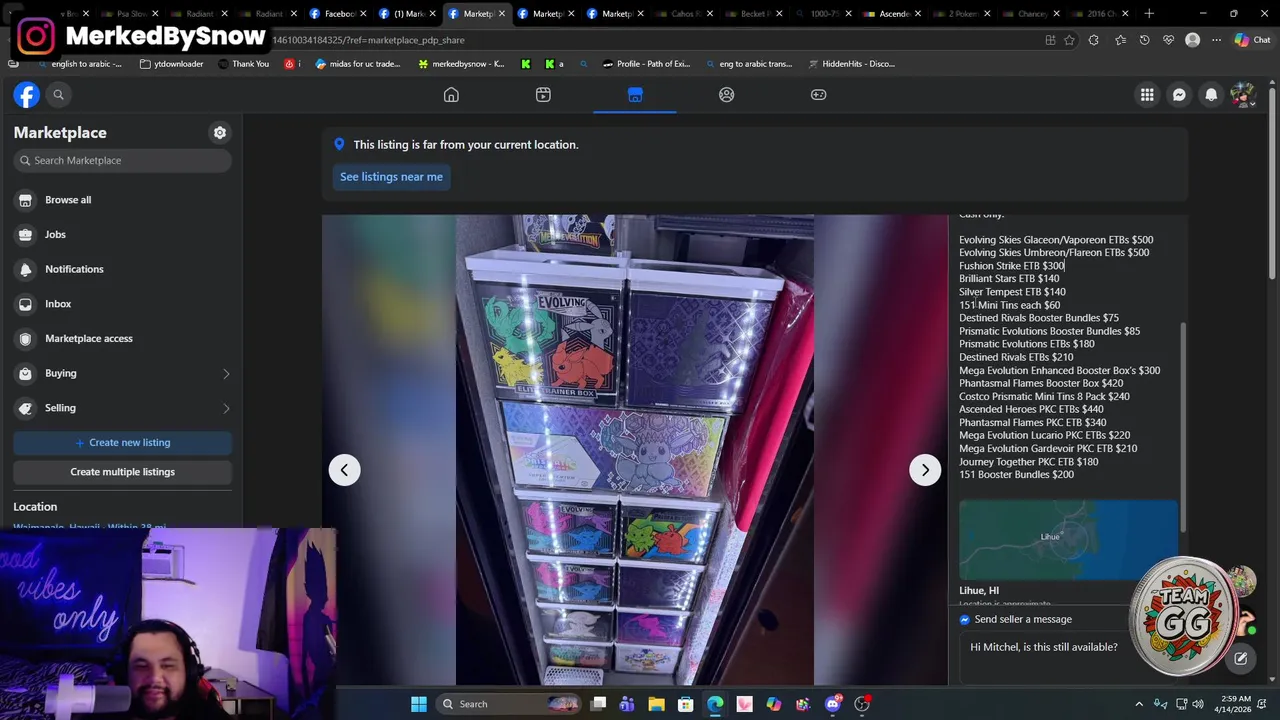Image resolution: width=1280 pixels, height=720 pixels.
Task: Click the Lihue map preview
Action: pos(1068,540)
